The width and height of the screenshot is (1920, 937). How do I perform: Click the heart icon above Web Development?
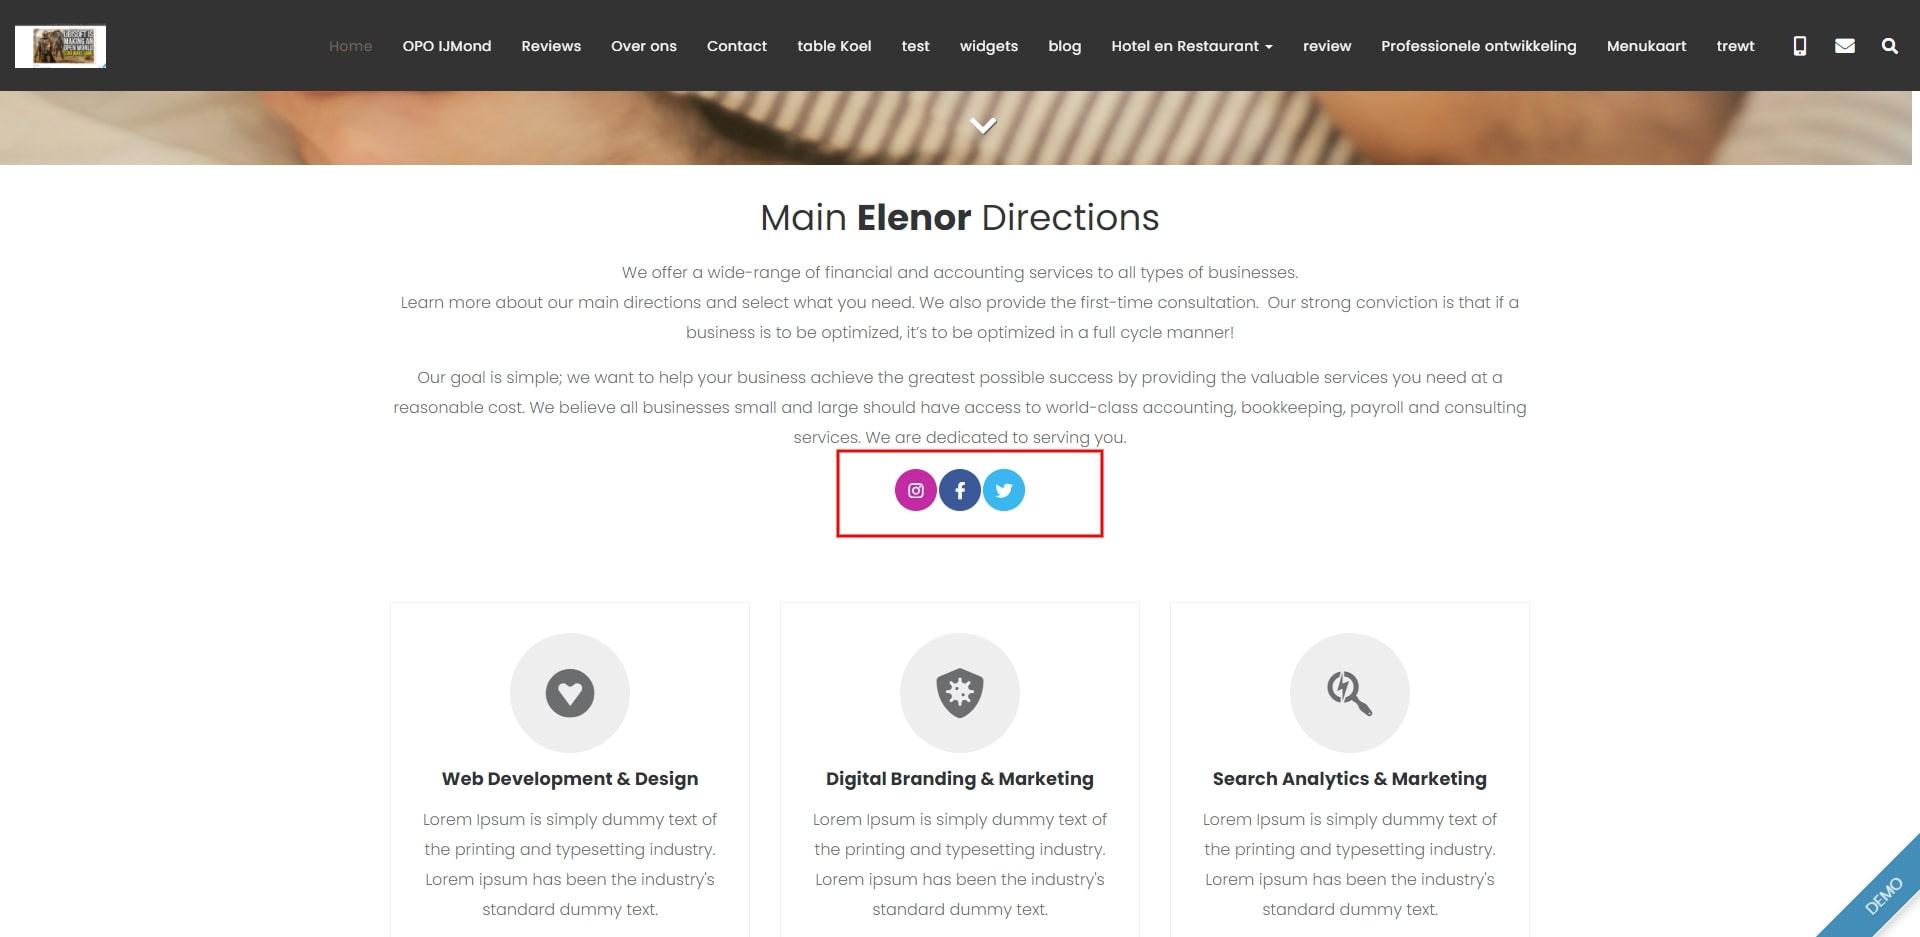tap(570, 693)
